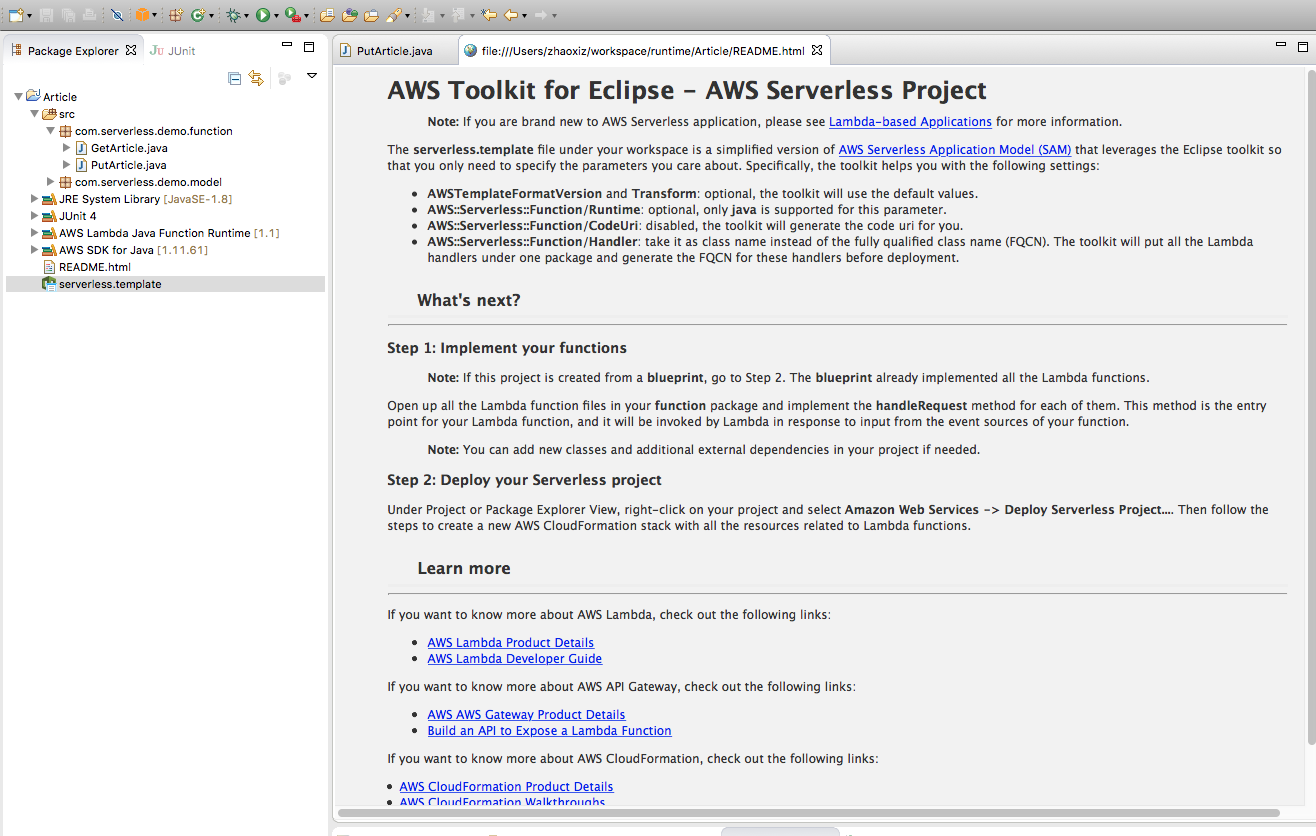Open the Debug dropdown arrow

[x=246, y=16]
